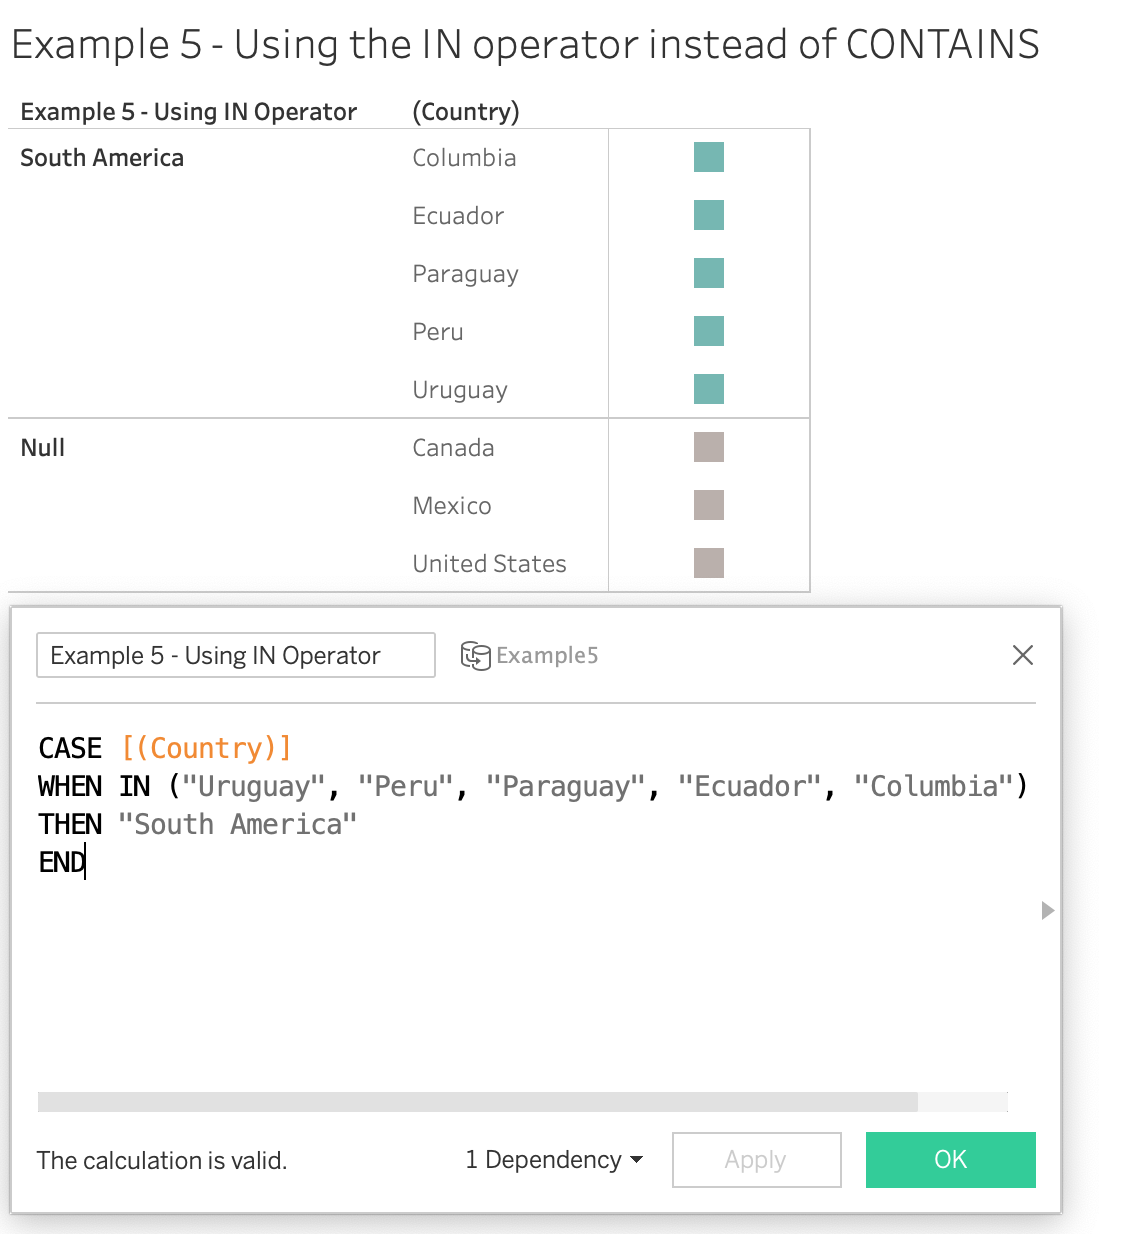
Task: Click the South America row header
Action: click(x=102, y=158)
